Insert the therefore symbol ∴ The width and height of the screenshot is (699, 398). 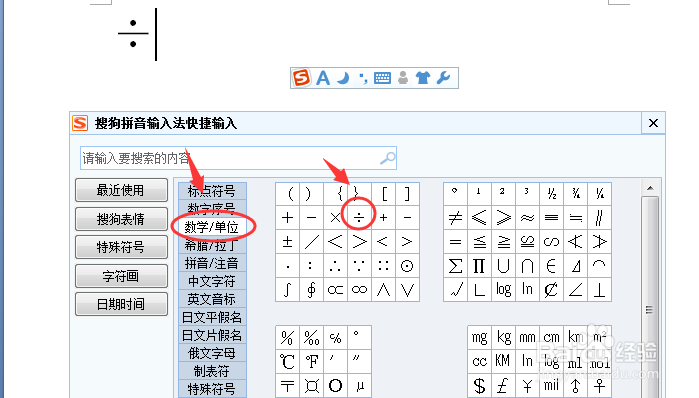pos(335,266)
